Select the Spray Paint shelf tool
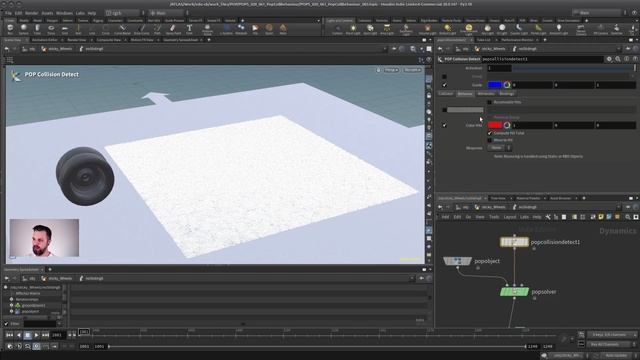 (x=173, y=29)
